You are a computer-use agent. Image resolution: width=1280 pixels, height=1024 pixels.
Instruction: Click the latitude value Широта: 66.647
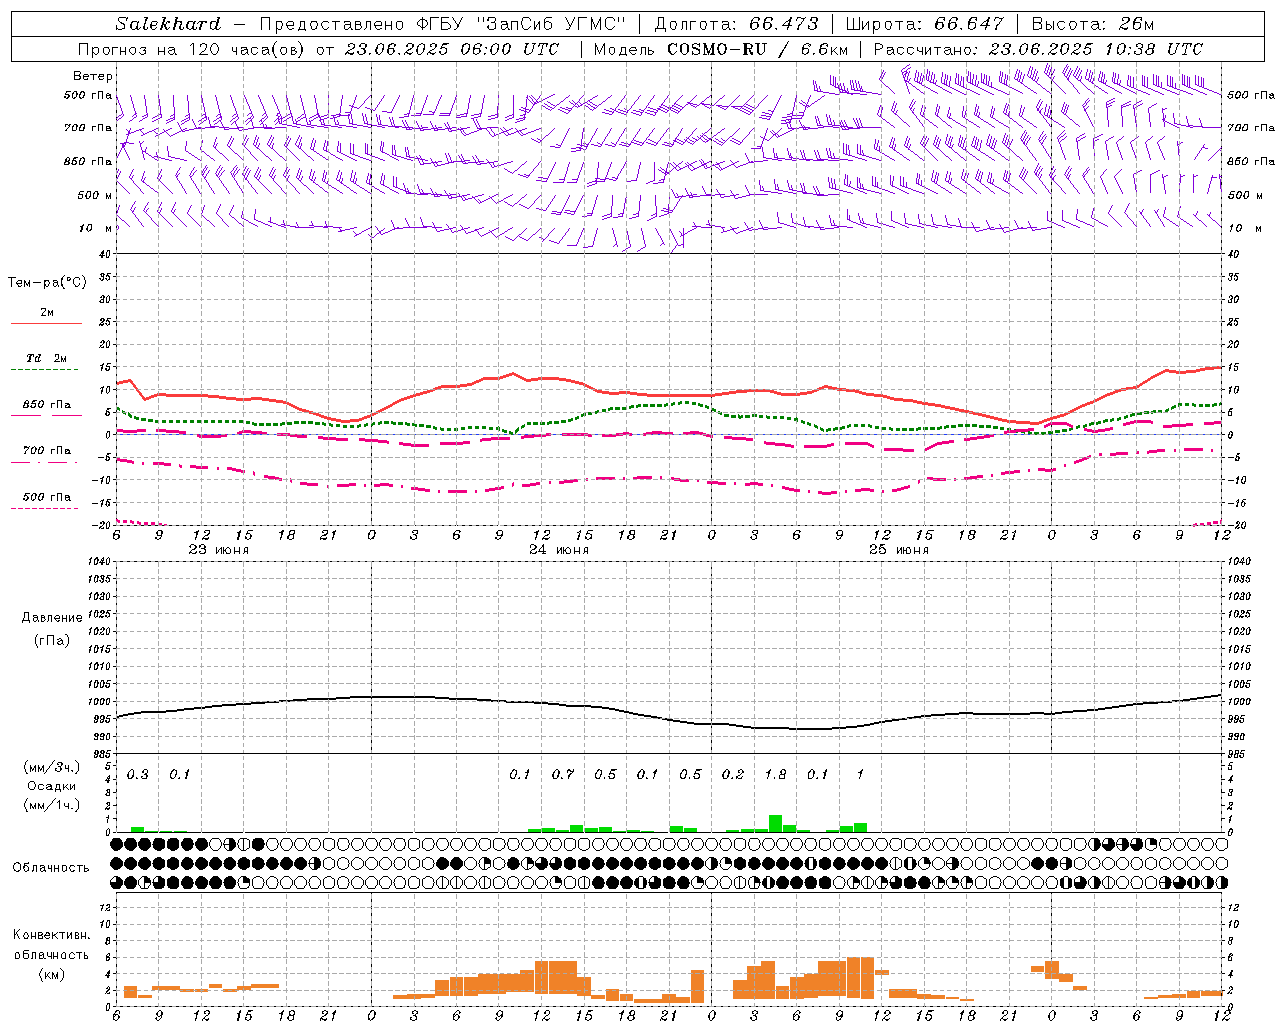click(x=925, y=24)
